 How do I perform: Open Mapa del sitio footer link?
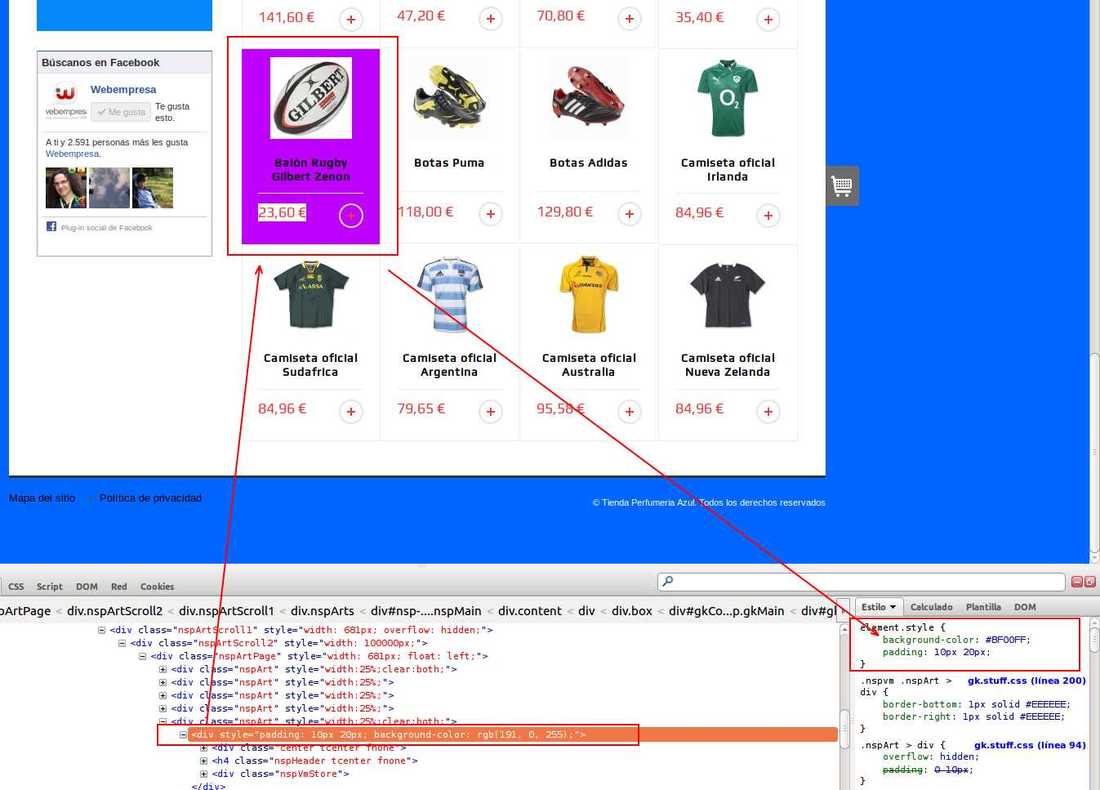tap(42, 498)
